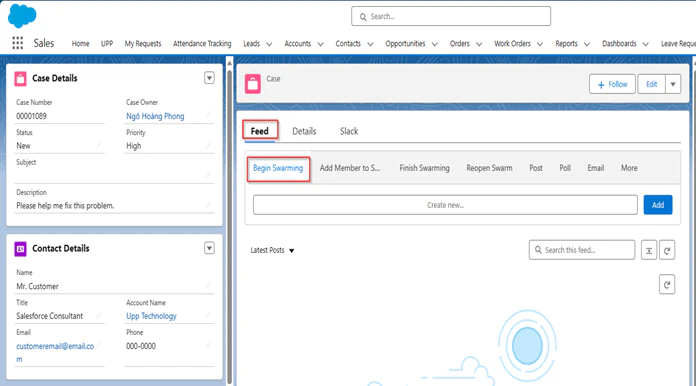Open Ngô Hoàng Phong owner link
The image size is (696, 386).
[x=155, y=116]
